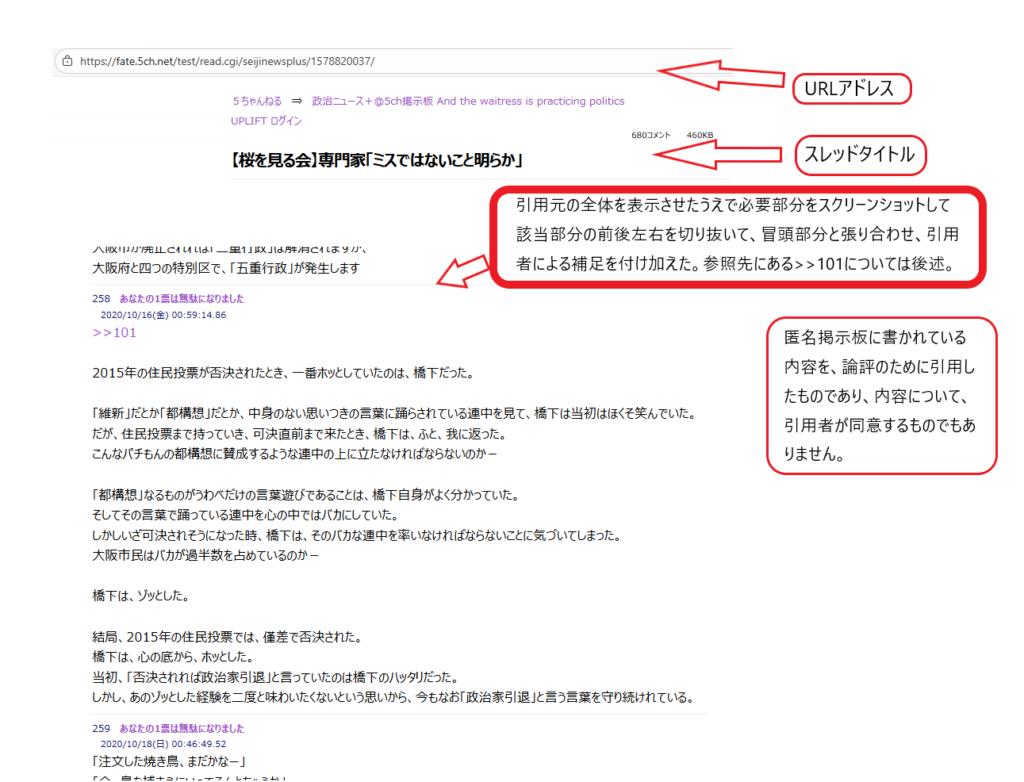Click the poster name on post 259
This screenshot has height=782, width=1024.
click(182, 729)
